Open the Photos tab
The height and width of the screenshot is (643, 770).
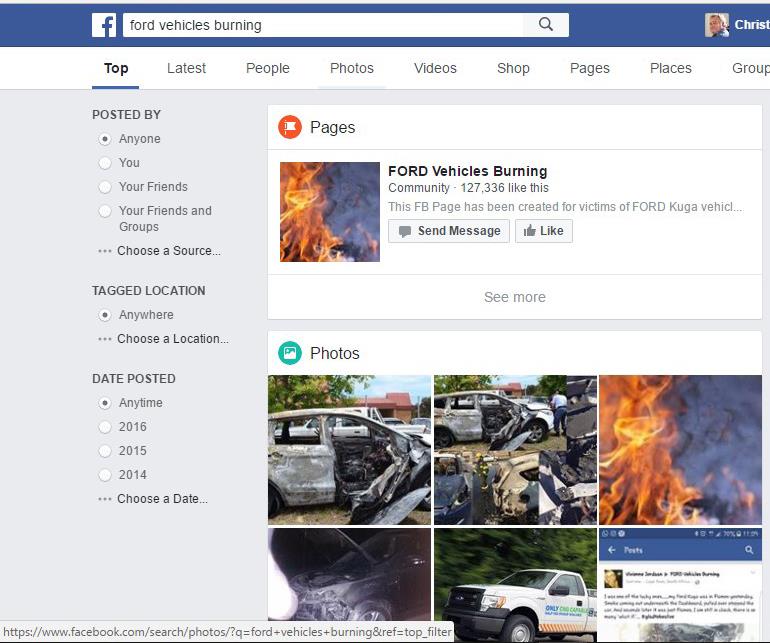[x=352, y=68]
